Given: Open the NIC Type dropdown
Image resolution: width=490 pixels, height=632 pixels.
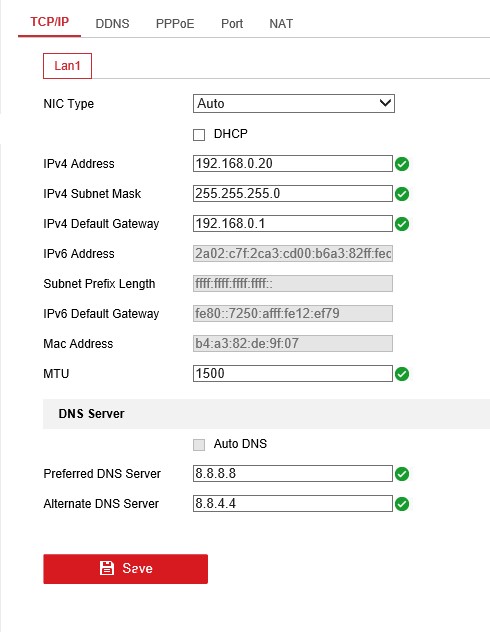Looking at the screenshot, I should coord(294,104).
